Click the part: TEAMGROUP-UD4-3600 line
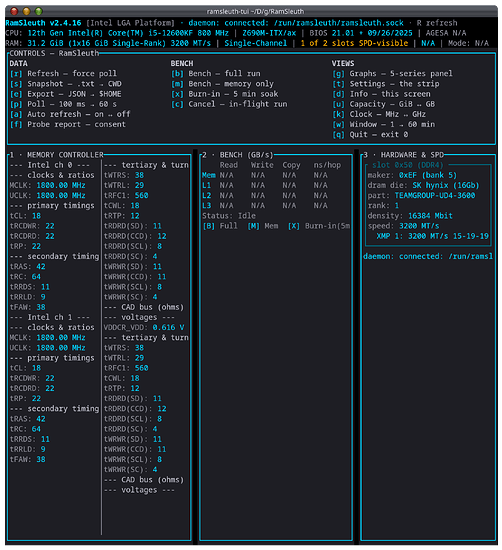 click(421, 196)
